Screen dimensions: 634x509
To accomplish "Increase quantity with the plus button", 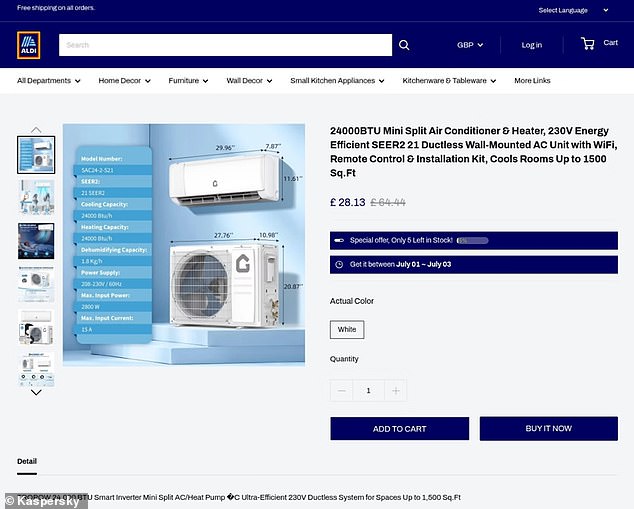I will [x=396, y=391].
